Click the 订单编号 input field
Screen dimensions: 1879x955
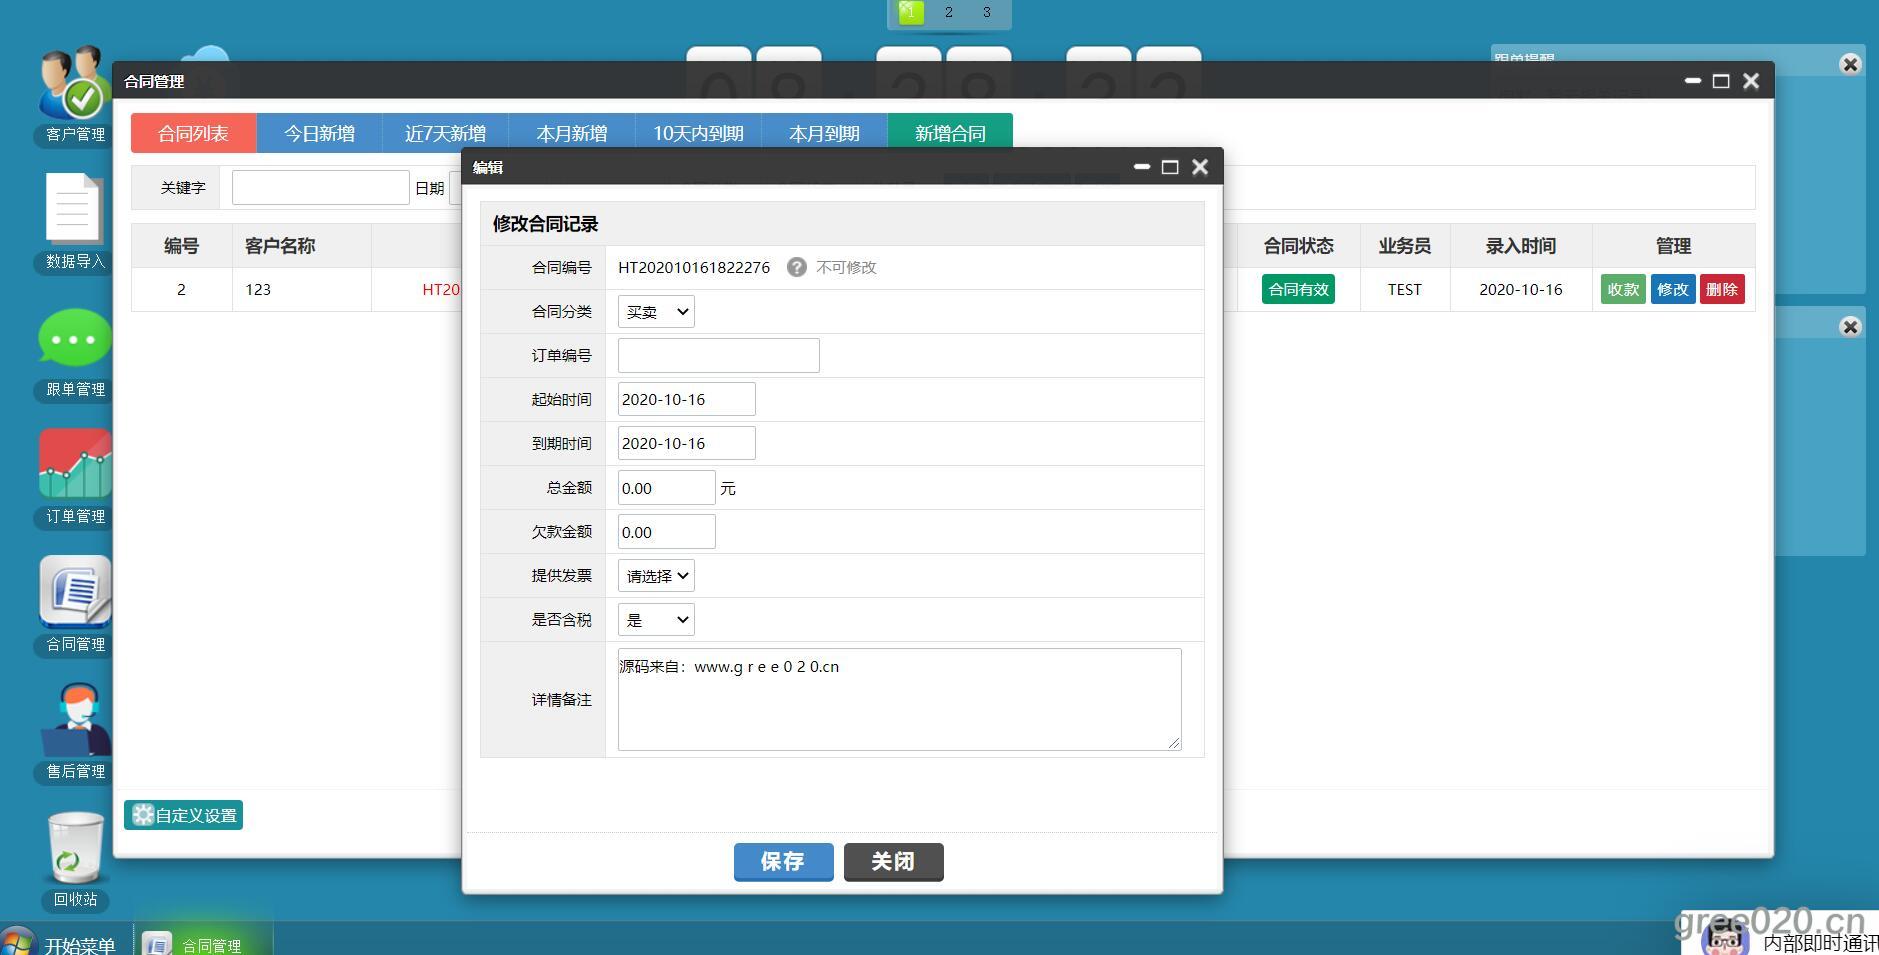(718, 356)
